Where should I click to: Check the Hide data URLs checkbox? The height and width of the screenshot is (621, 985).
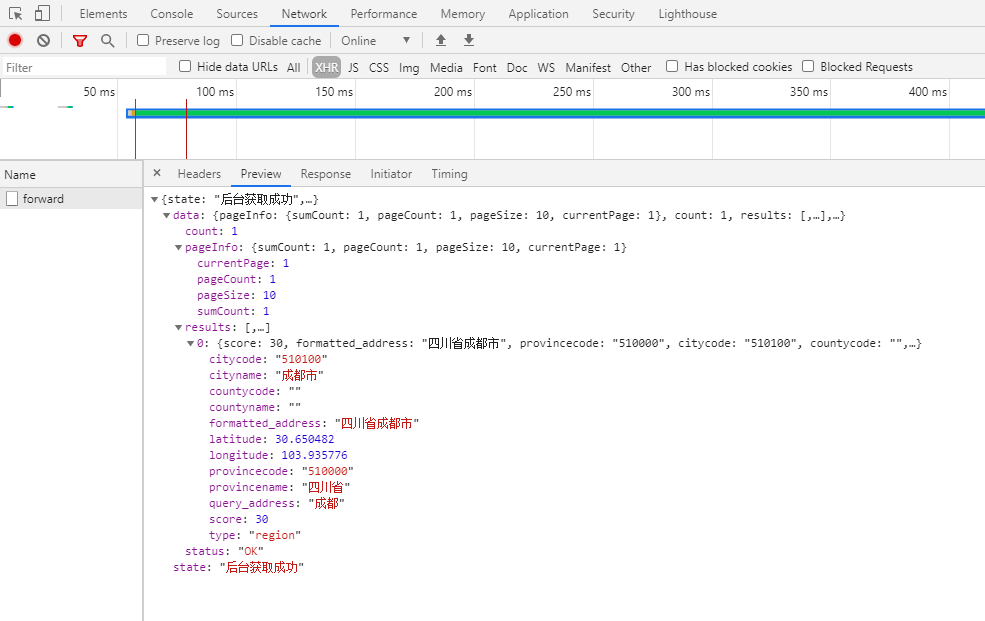(185, 66)
